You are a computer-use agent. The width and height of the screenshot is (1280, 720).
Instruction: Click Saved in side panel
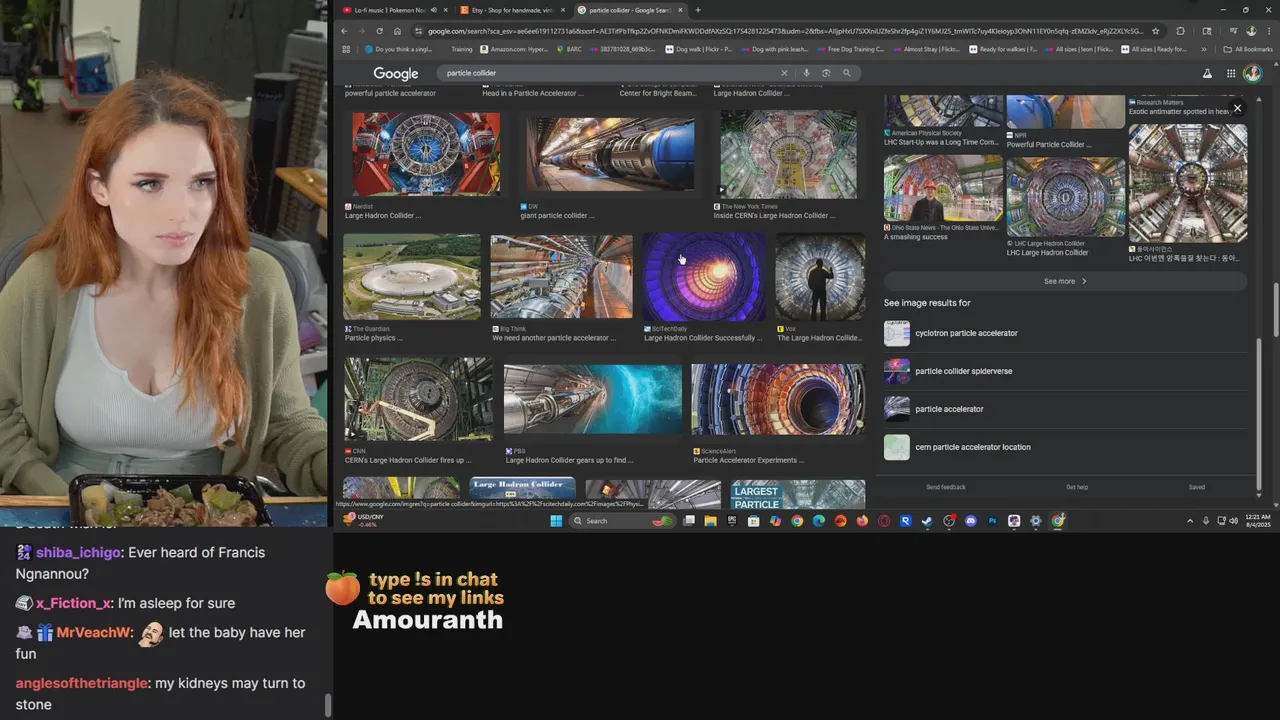click(x=1197, y=487)
